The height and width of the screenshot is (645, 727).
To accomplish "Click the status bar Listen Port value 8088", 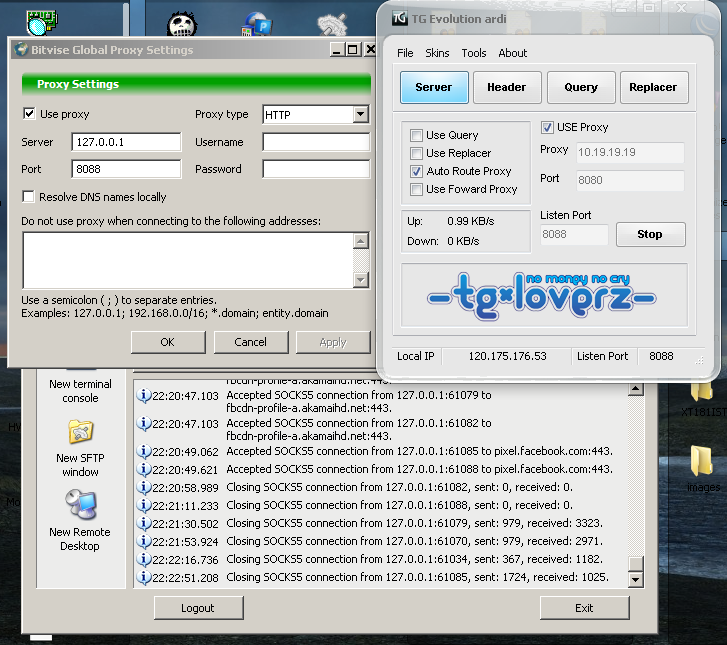I will [661, 356].
